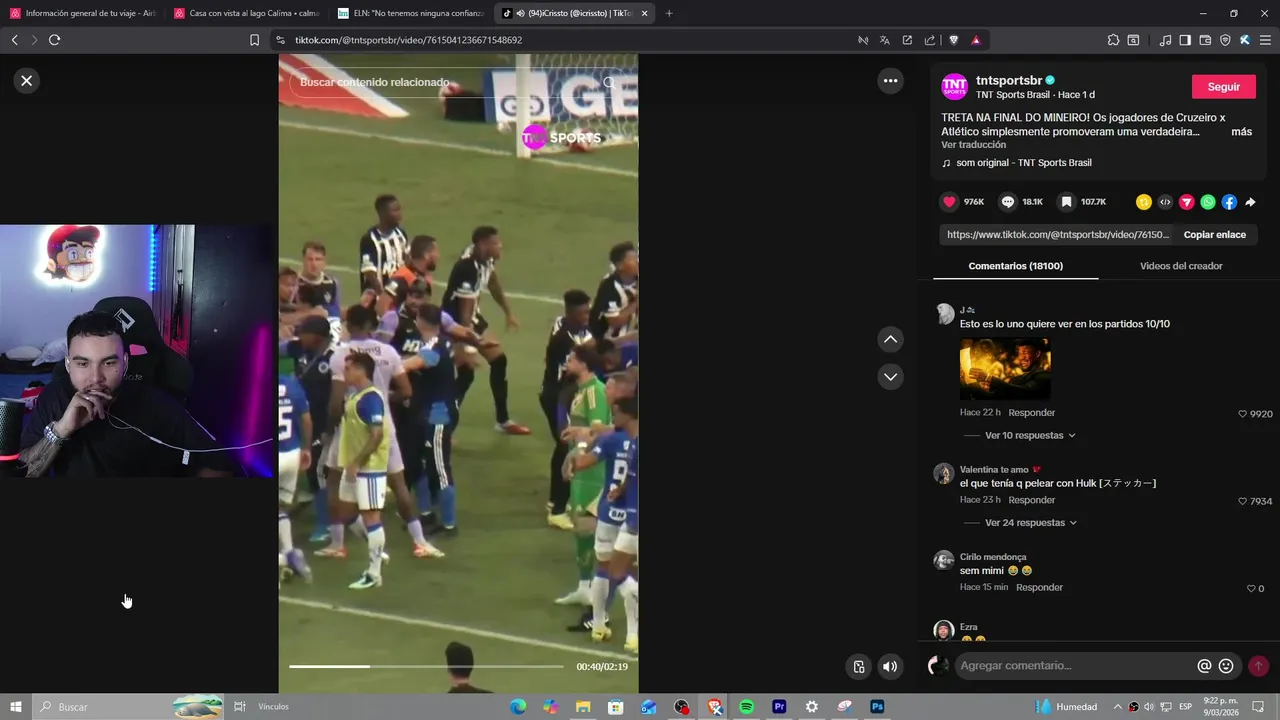Go to previous video with up arrow

[x=890, y=340]
